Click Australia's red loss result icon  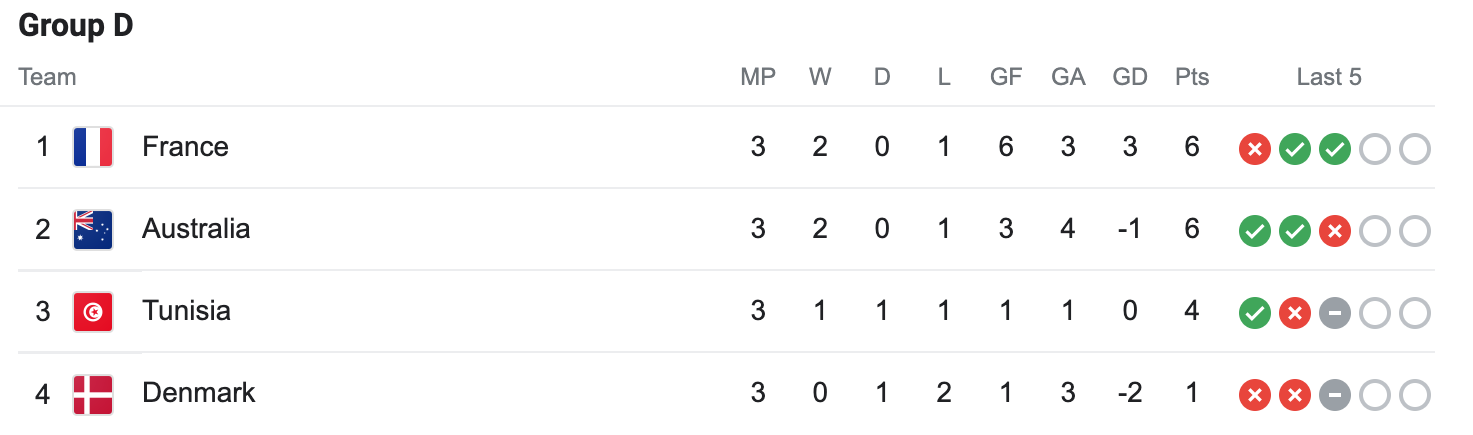(x=1334, y=232)
